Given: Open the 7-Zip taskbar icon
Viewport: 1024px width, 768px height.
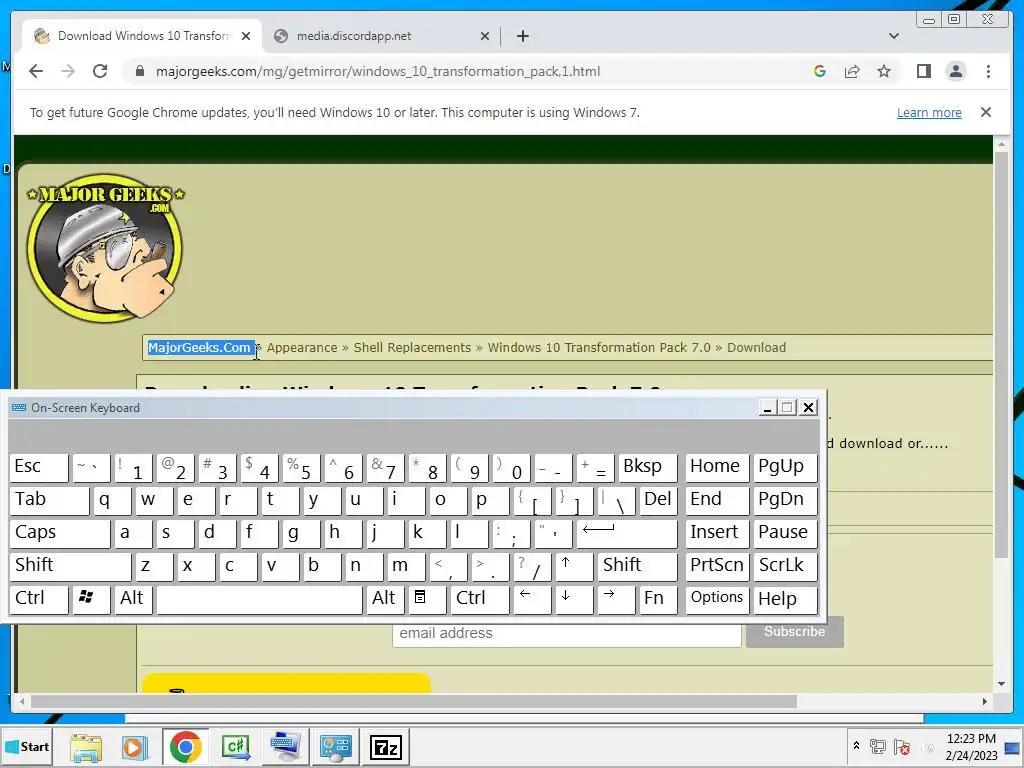Looking at the screenshot, I should (385, 747).
